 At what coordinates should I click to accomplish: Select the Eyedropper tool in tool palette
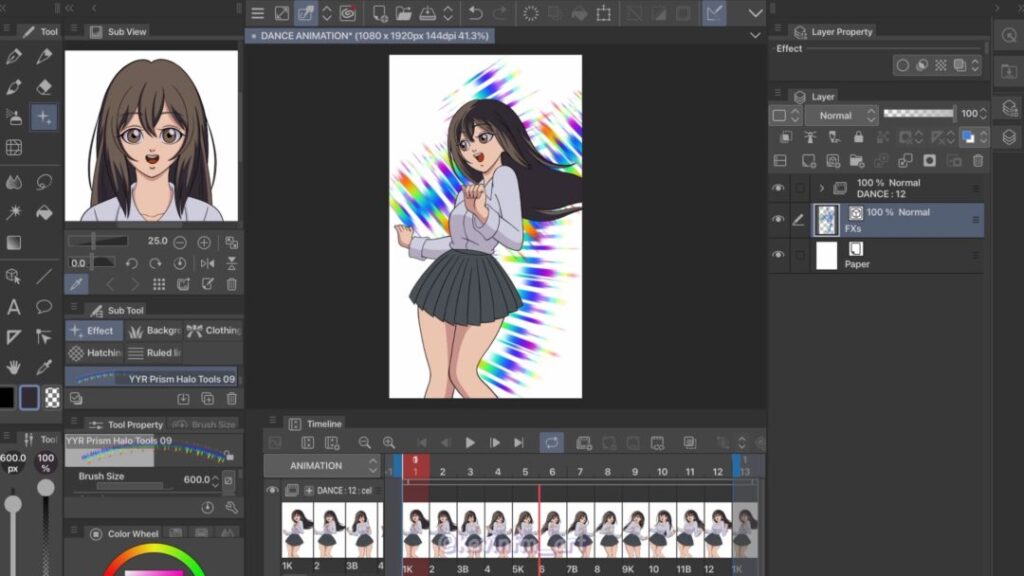44,367
